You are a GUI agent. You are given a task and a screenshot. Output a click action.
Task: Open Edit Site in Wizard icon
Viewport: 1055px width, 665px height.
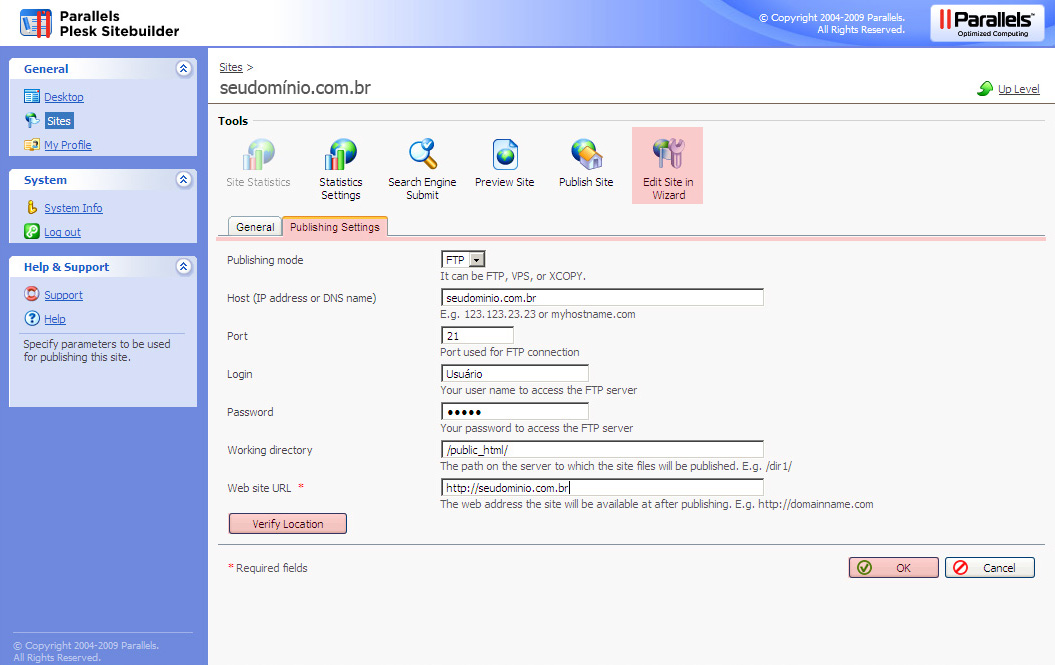click(668, 155)
